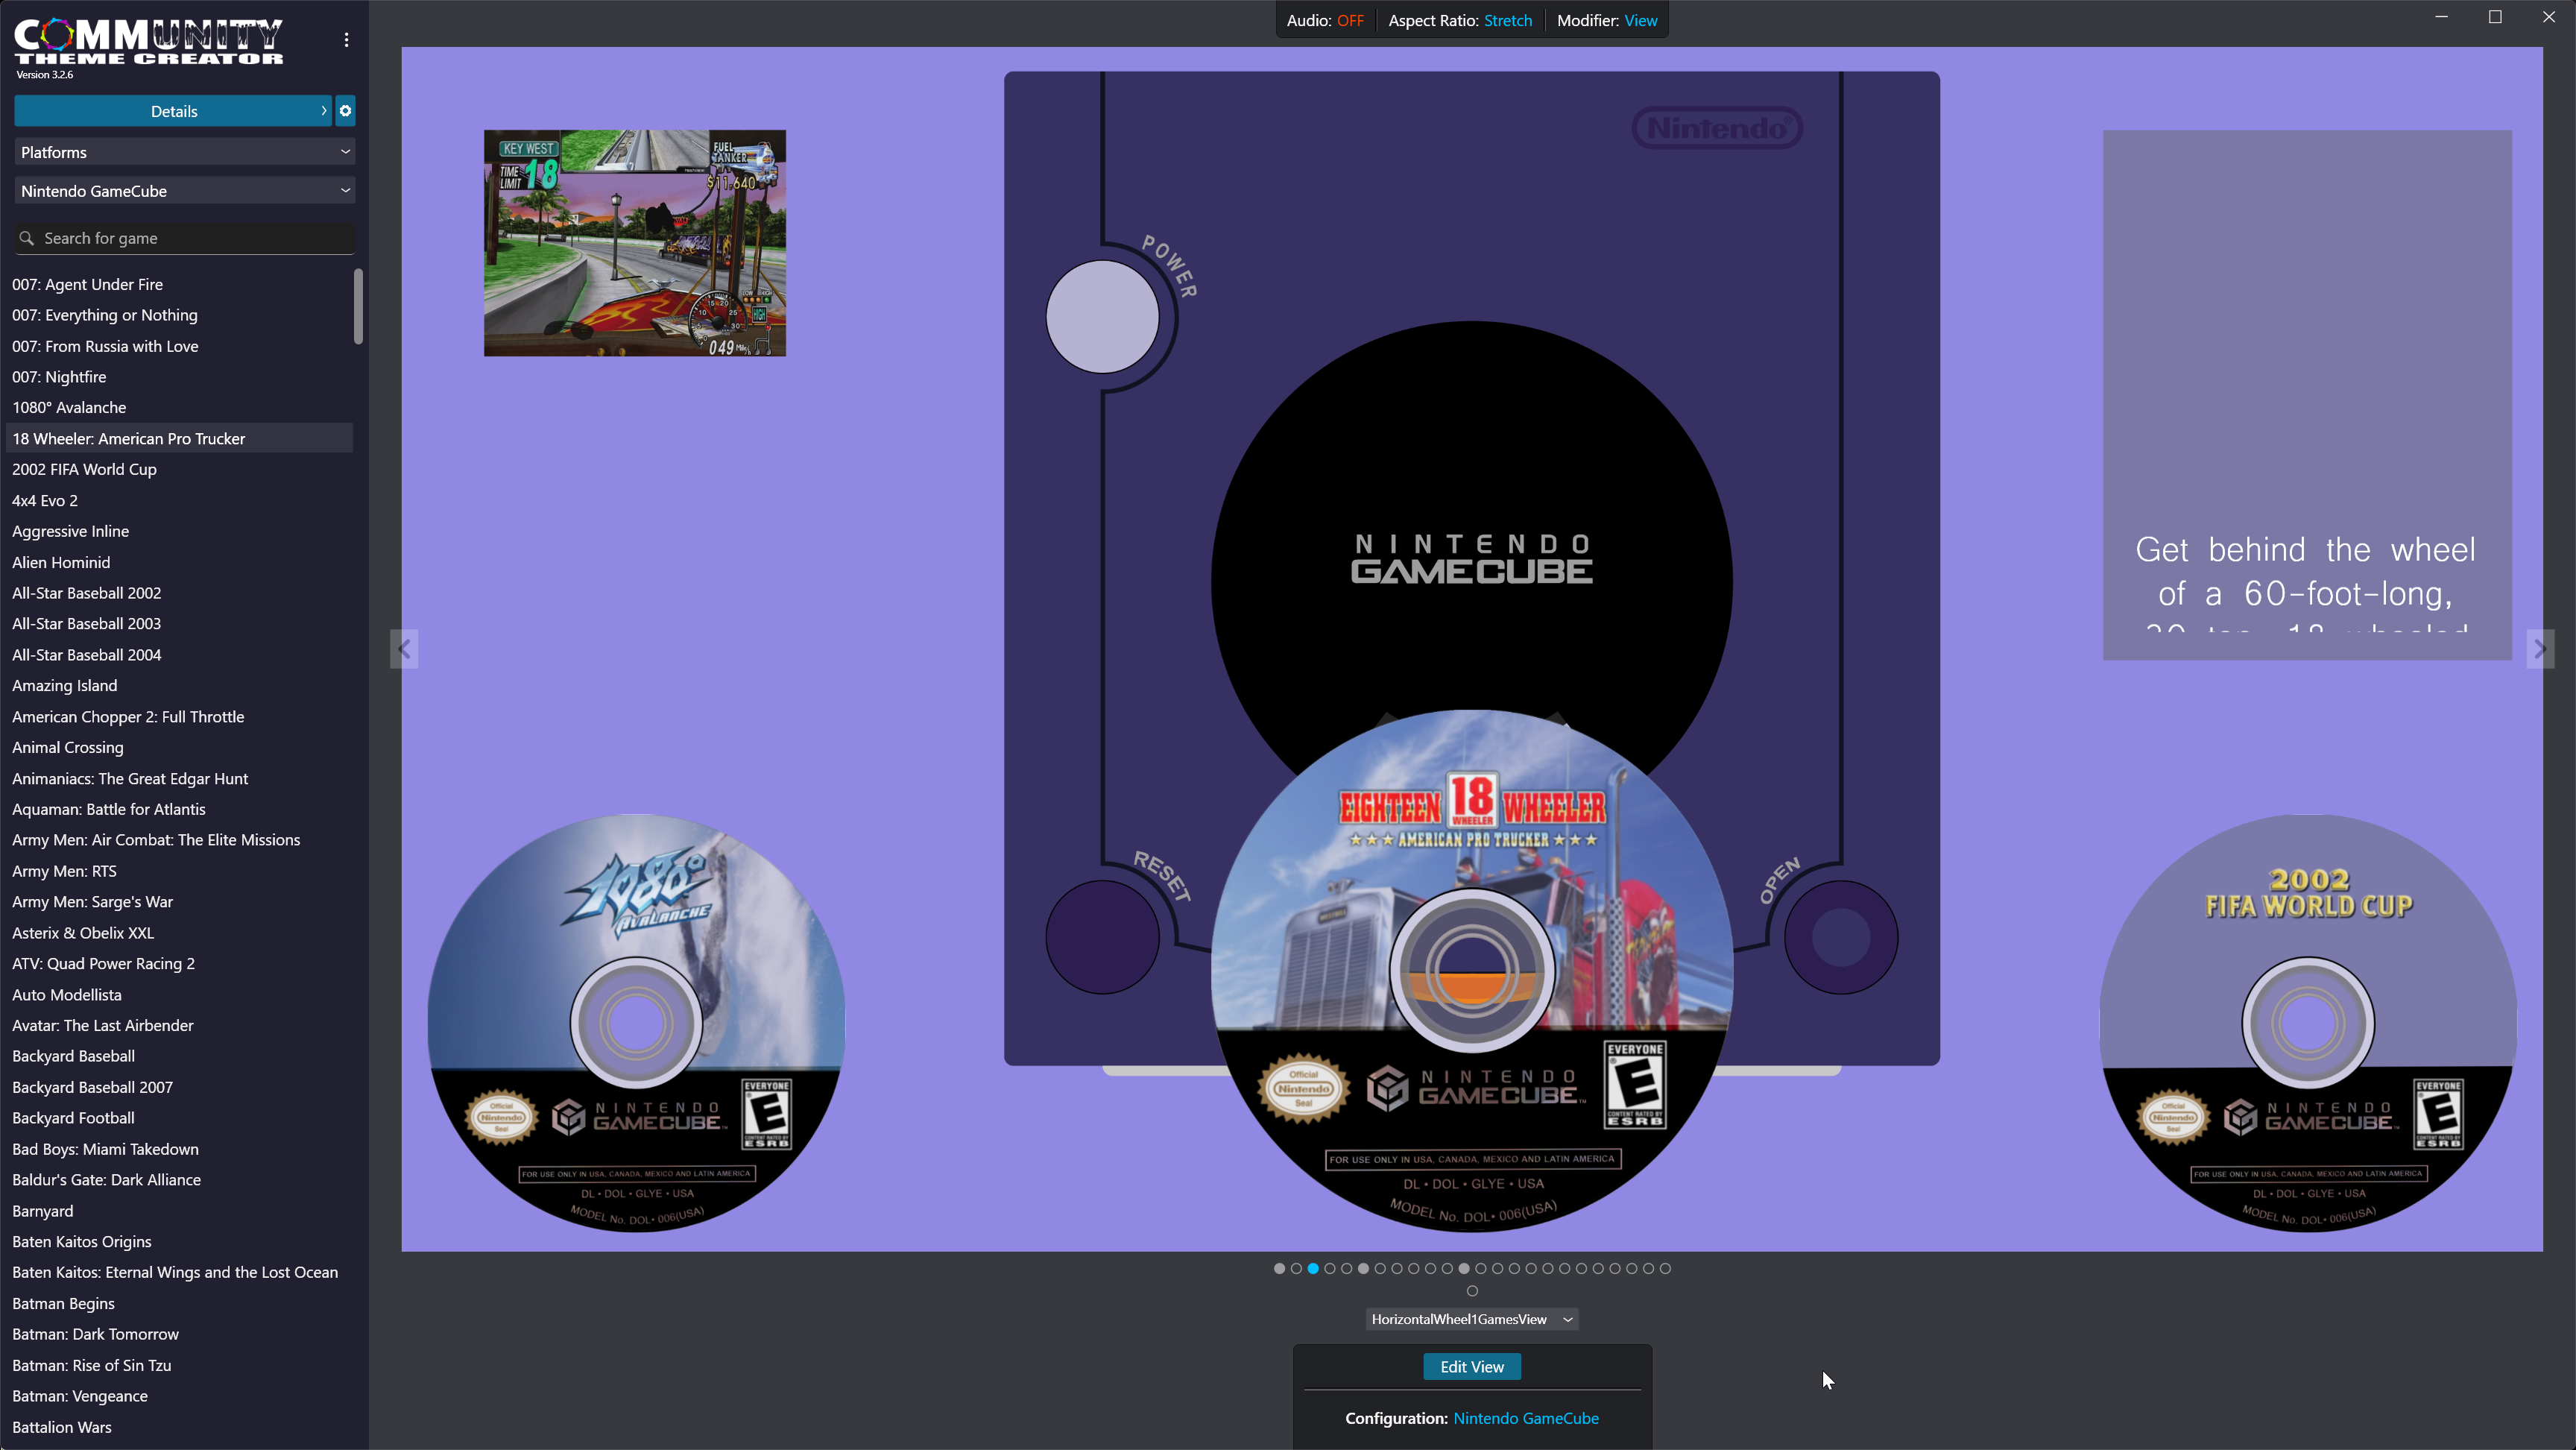Go to next view with right arrow
The image size is (2576, 1450).
(x=2540, y=649)
